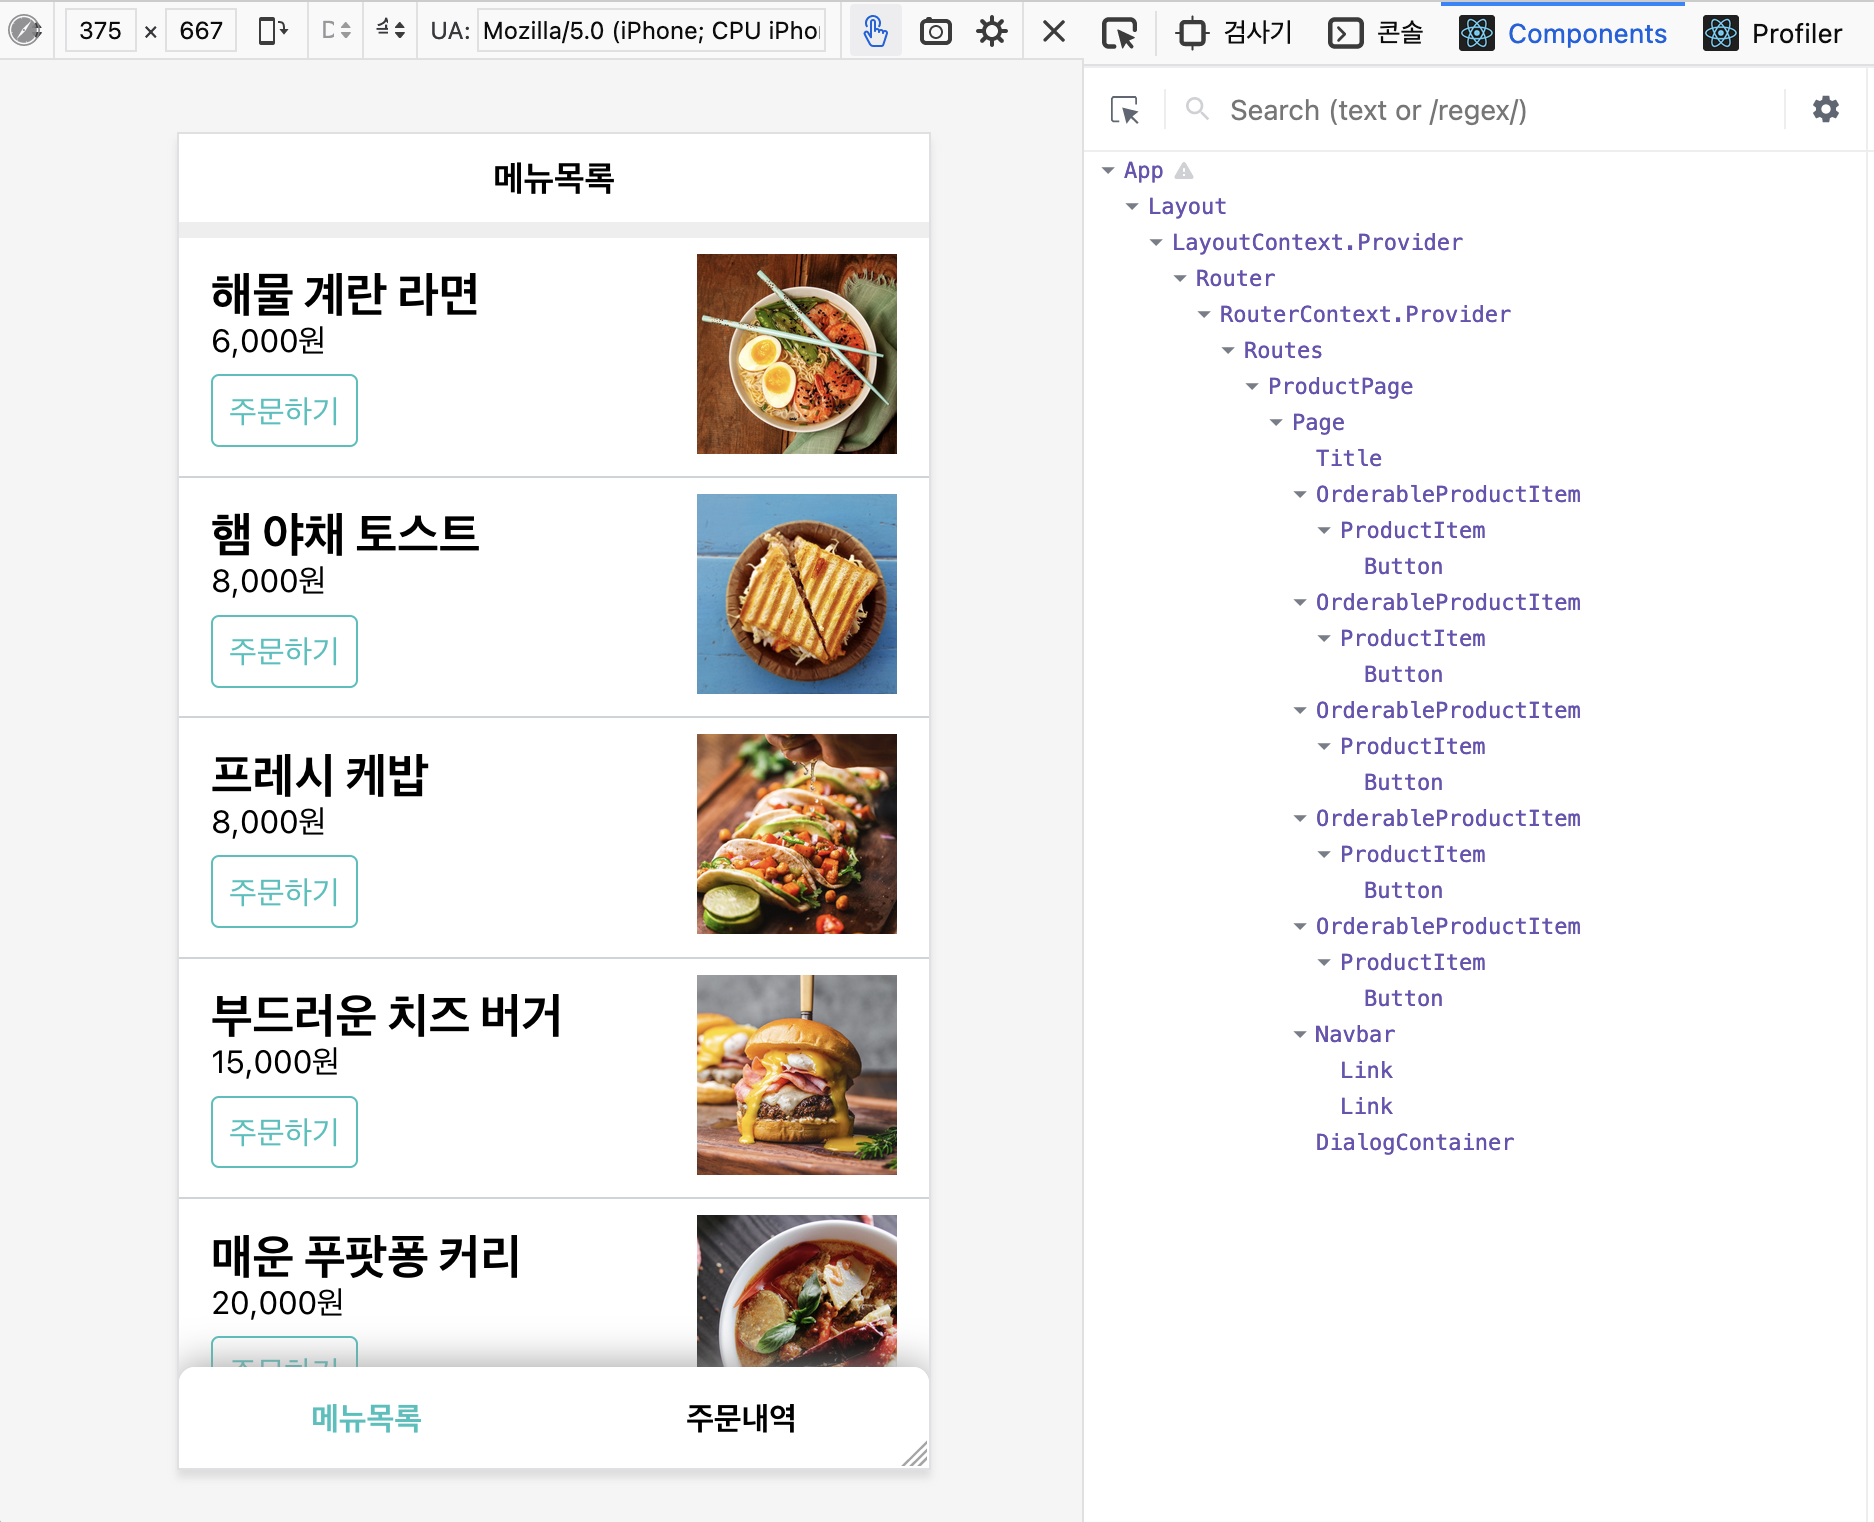Collapse the Navbar tree node
Viewport: 1874px width, 1522px height.
[1300, 1035]
